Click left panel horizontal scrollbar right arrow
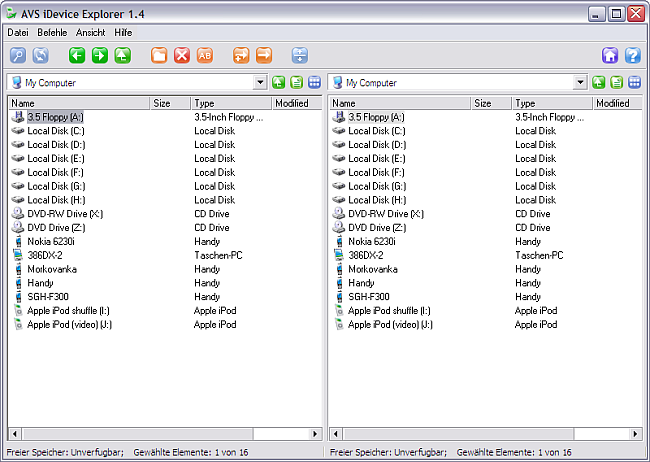 (x=315, y=434)
